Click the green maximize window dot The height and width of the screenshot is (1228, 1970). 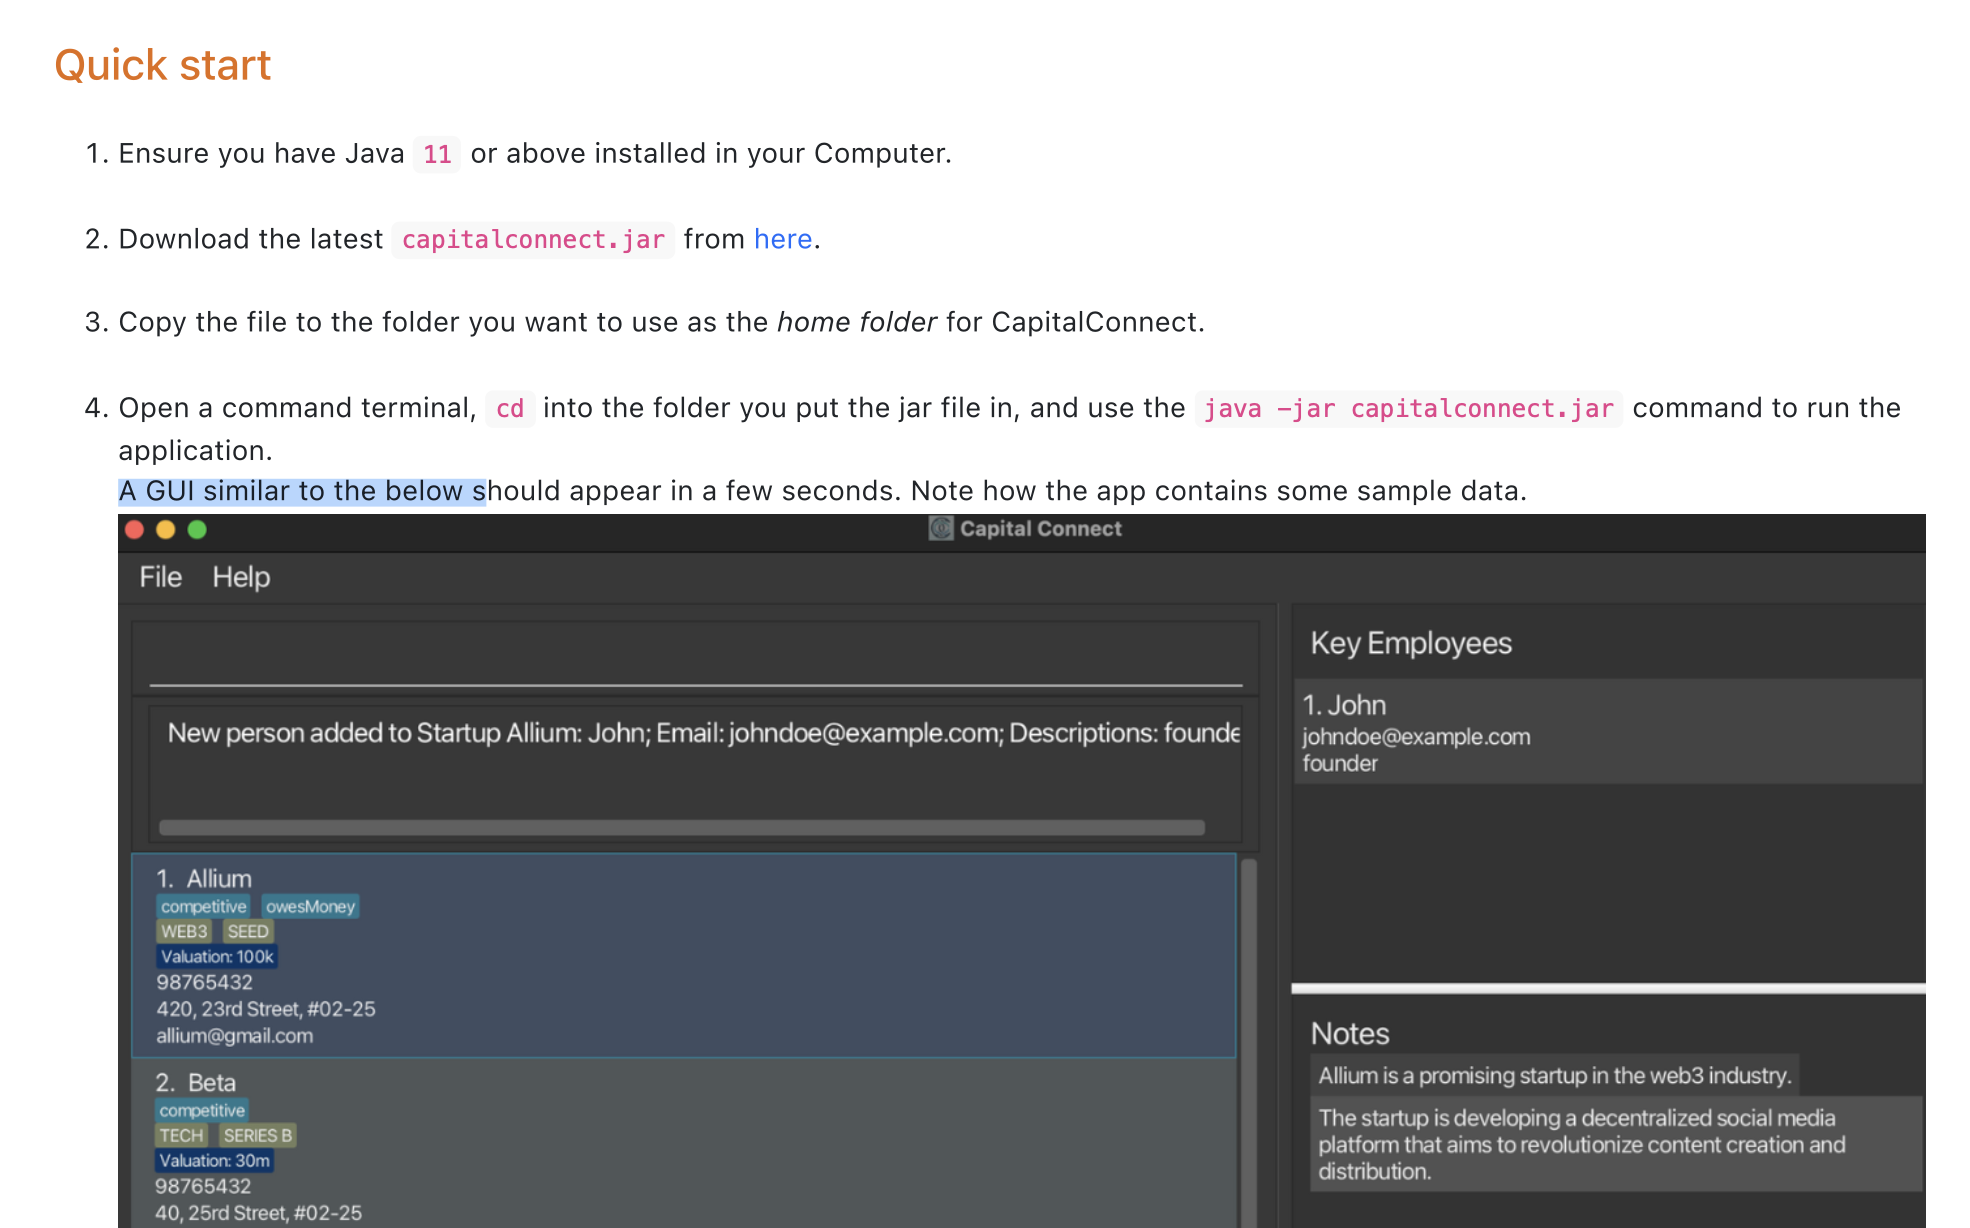click(197, 529)
